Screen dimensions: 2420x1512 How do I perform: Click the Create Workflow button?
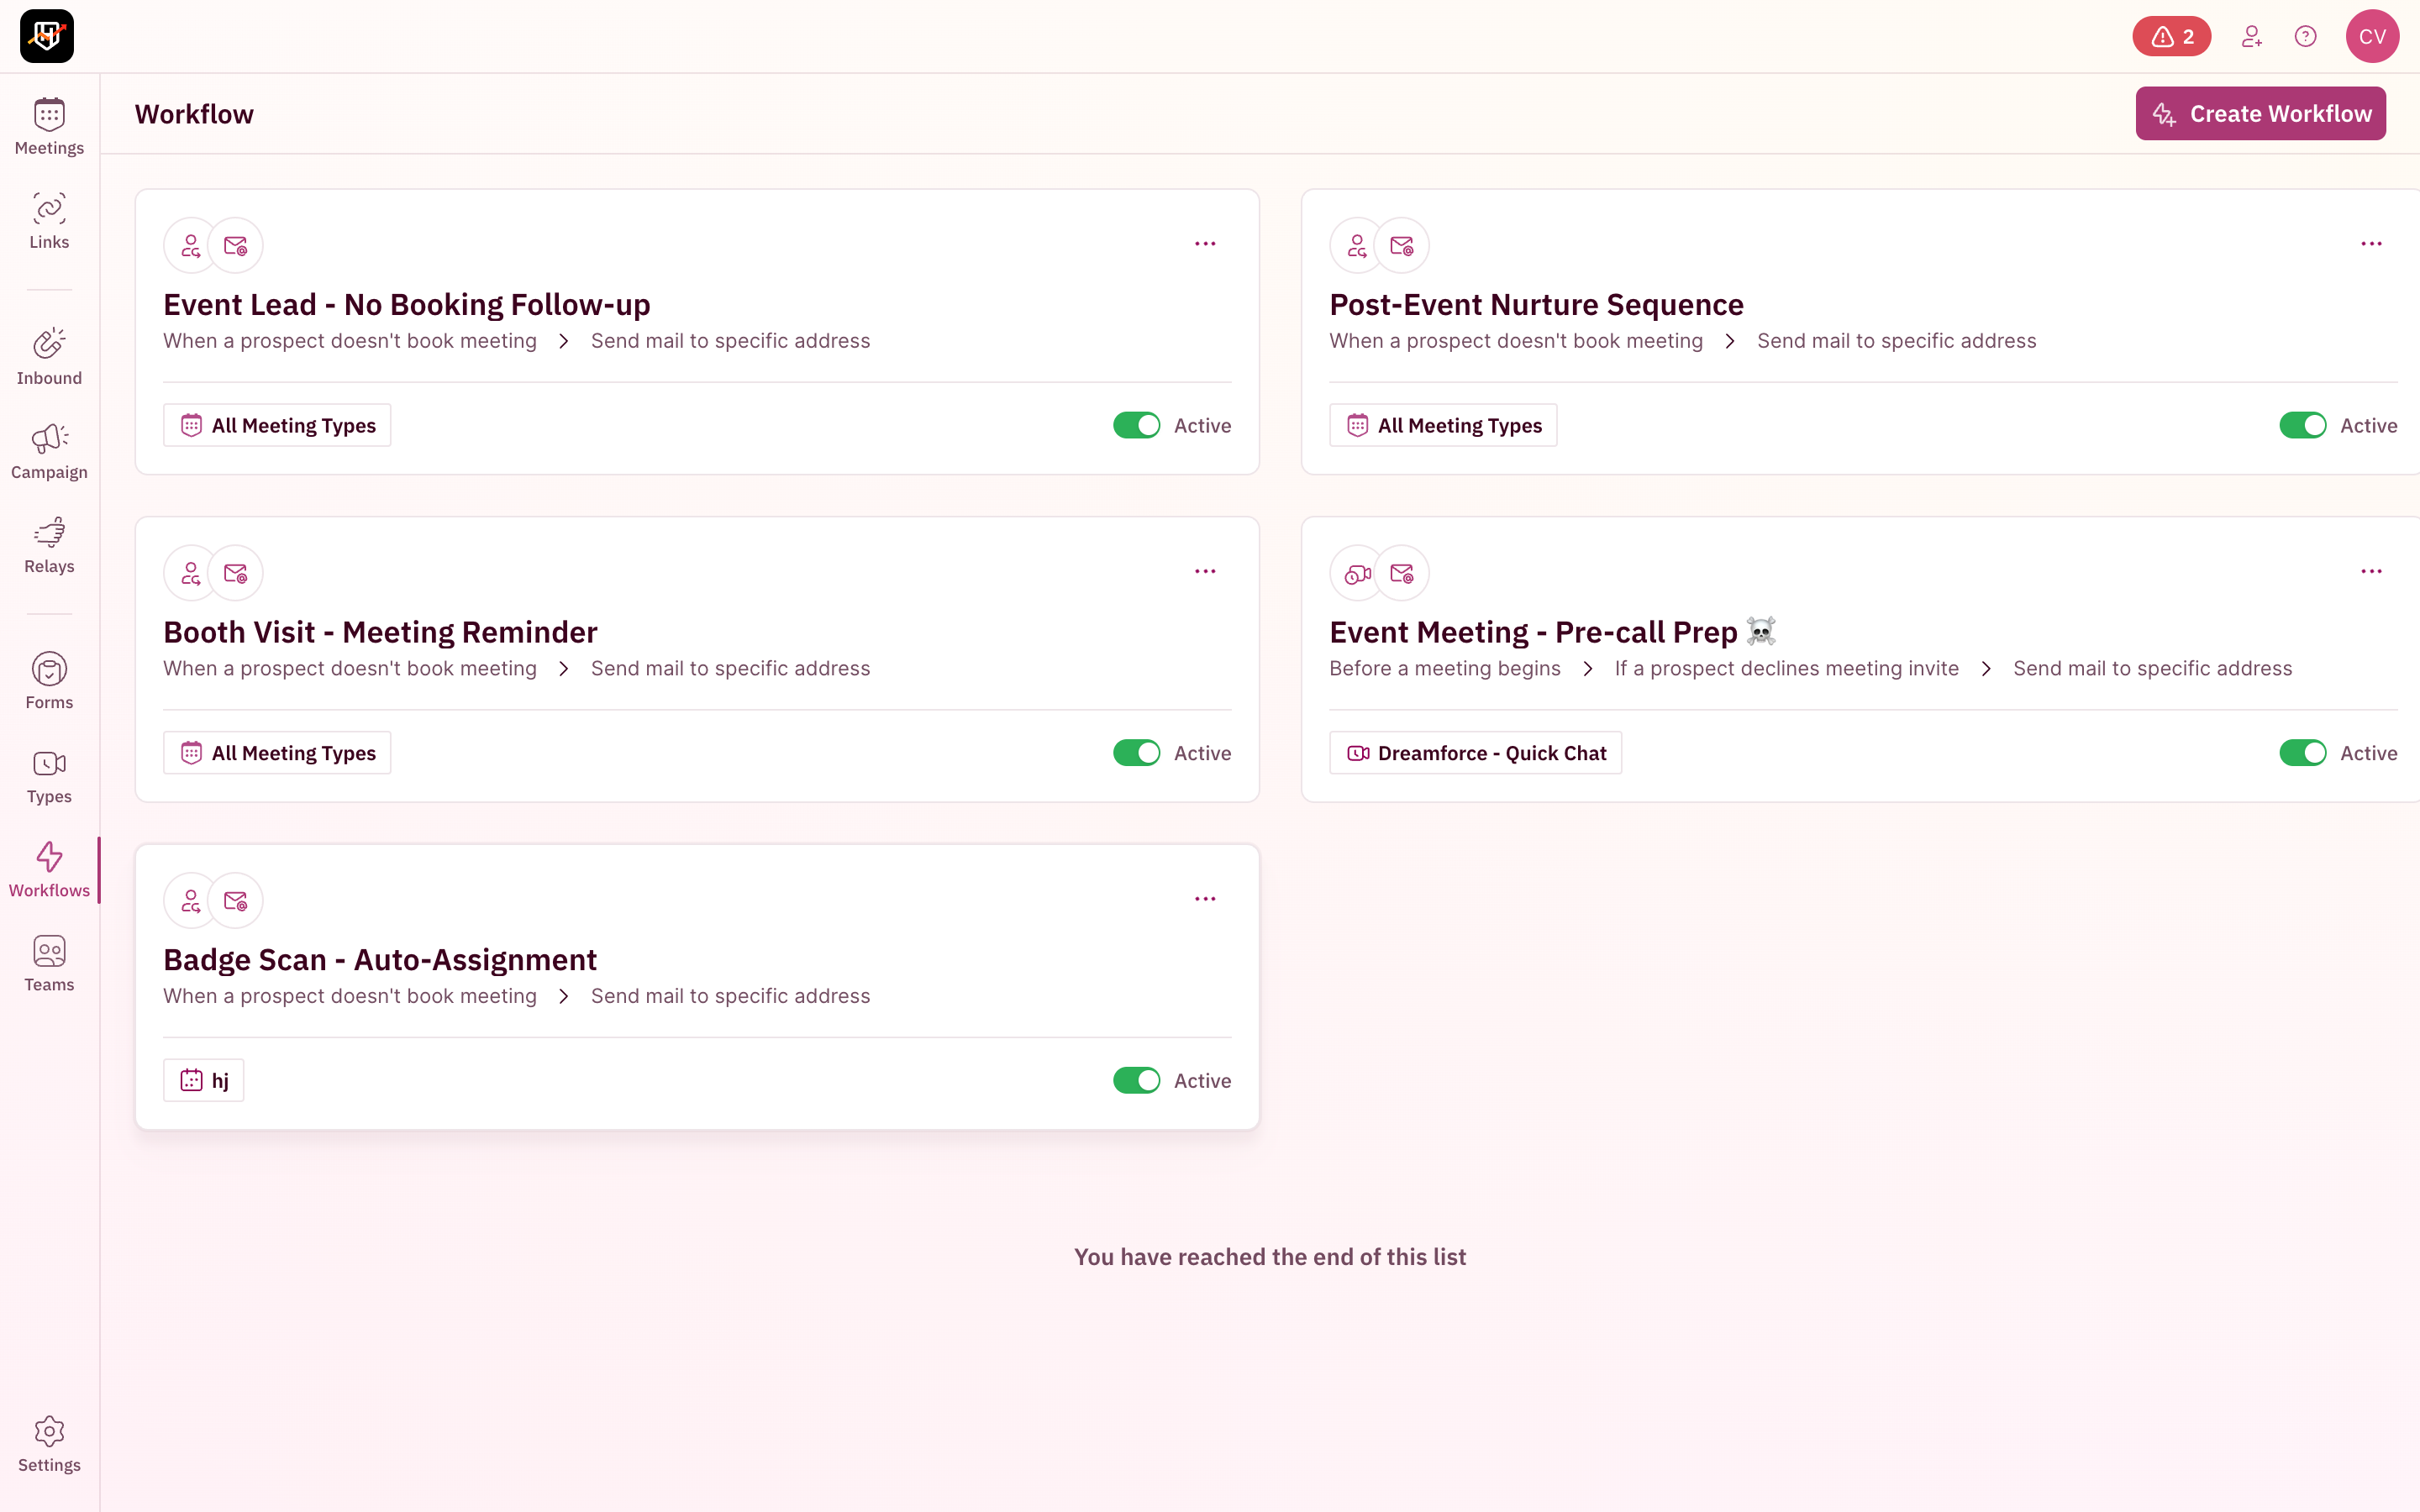[2260, 113]
